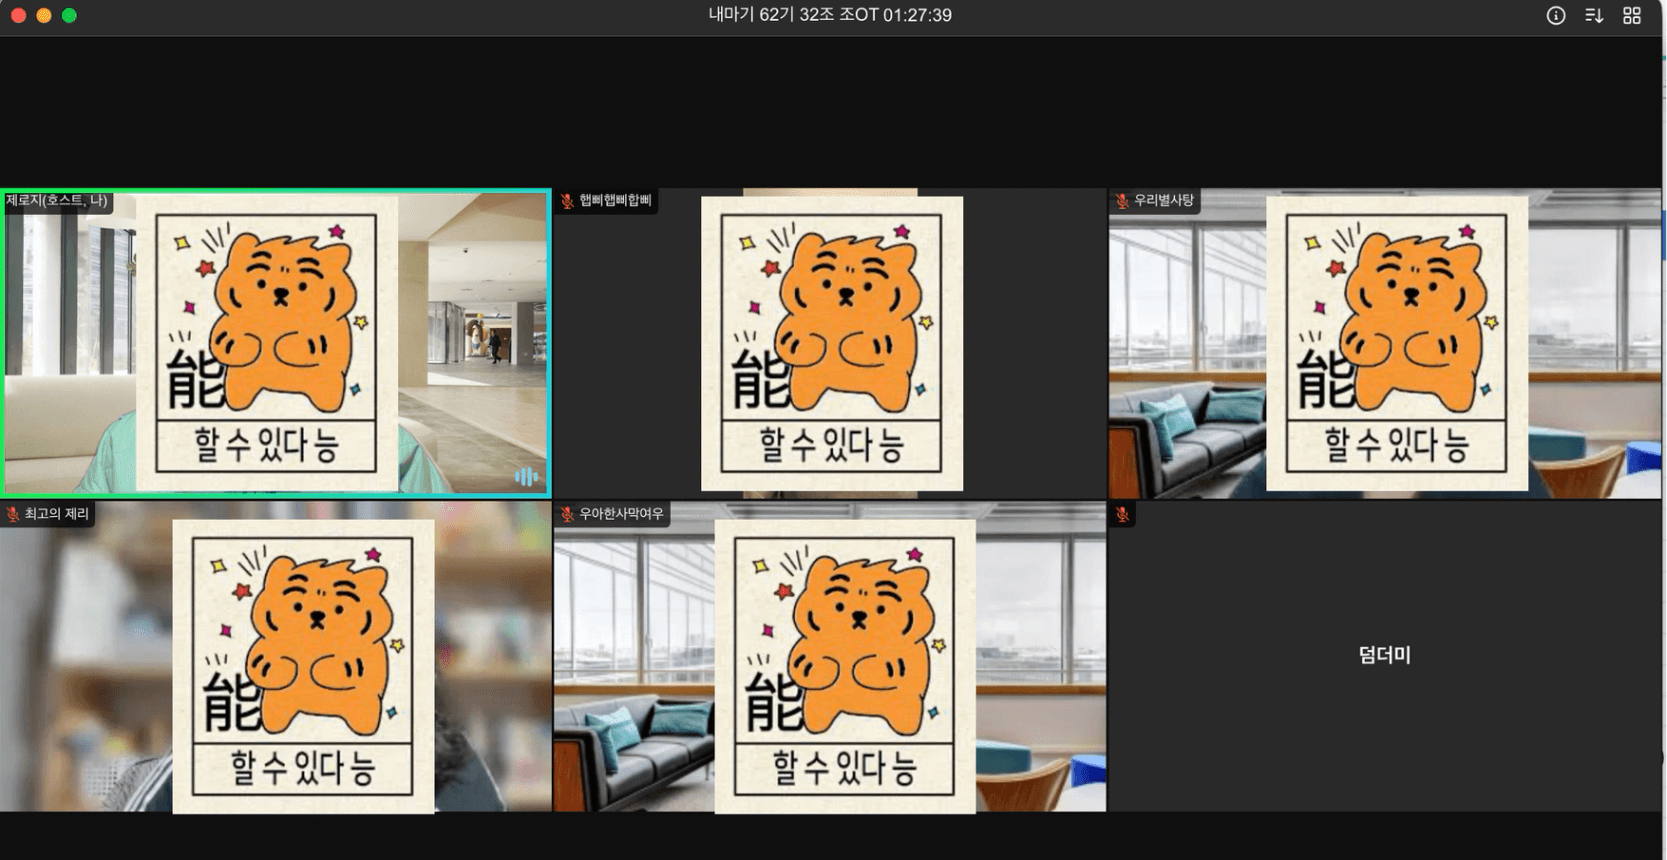Click the name label 최고의 제리
The width and height of the screenshot is (1667, 860).
pyautogui.click(x=57, y=514)
